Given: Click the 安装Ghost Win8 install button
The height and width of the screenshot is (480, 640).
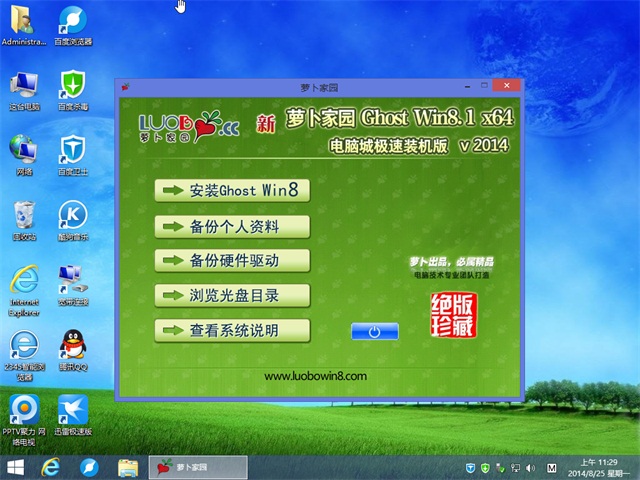Looking at the screenshot, I should [232, 190].
